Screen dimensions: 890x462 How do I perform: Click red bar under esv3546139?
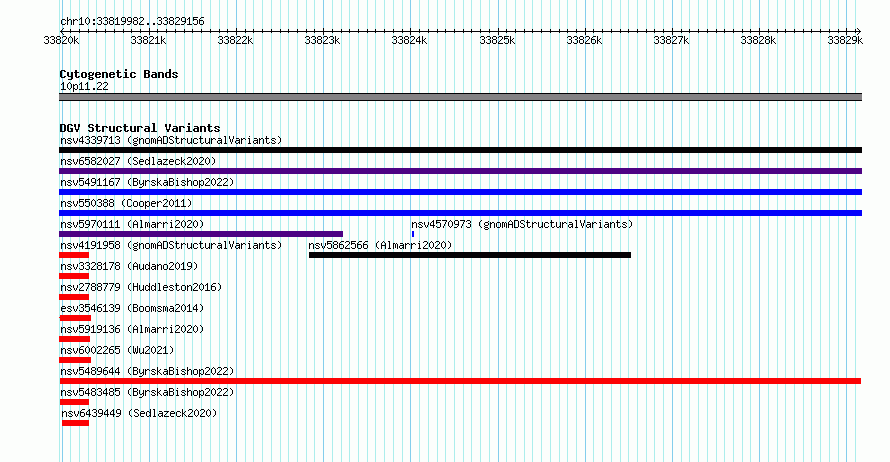click(75, 318)
